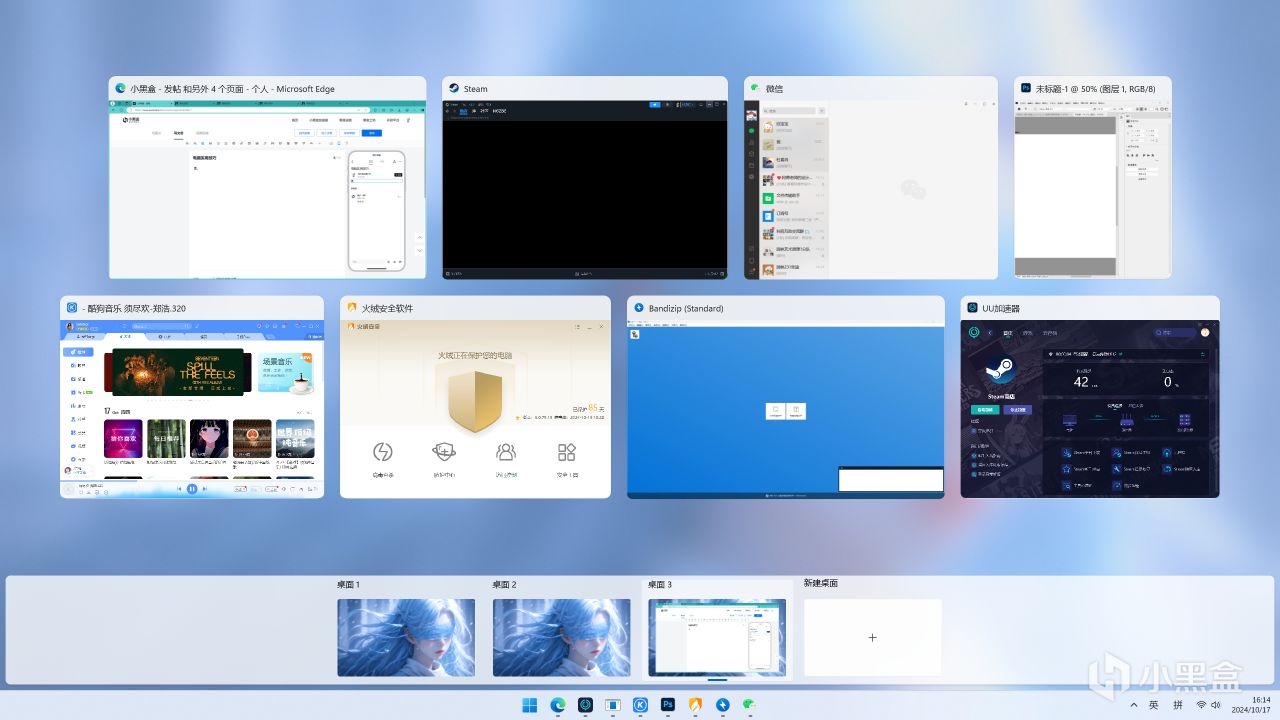The image size is (1280, 720).
Task: Click the KuGou Music taskbar icon
Action: point(640,705)
